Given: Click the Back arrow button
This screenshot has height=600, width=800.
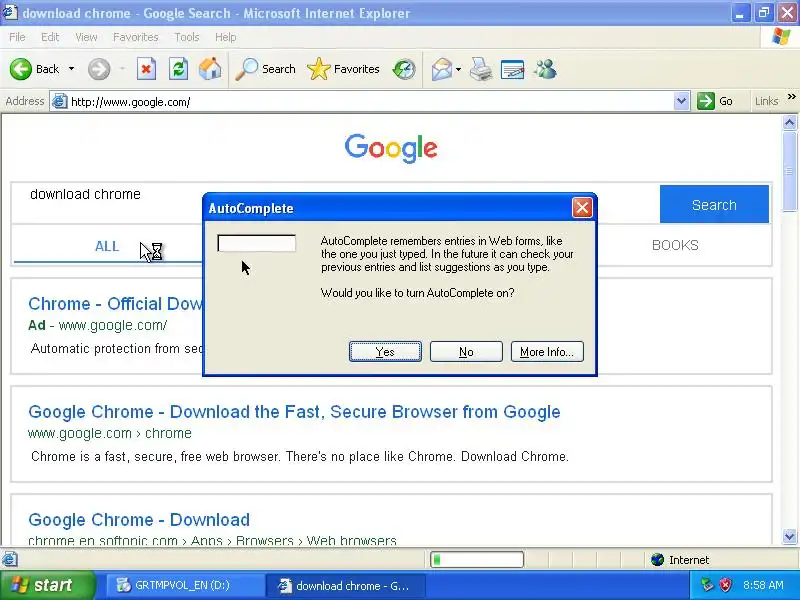Looking at the screenshot, I should (35, 69).
